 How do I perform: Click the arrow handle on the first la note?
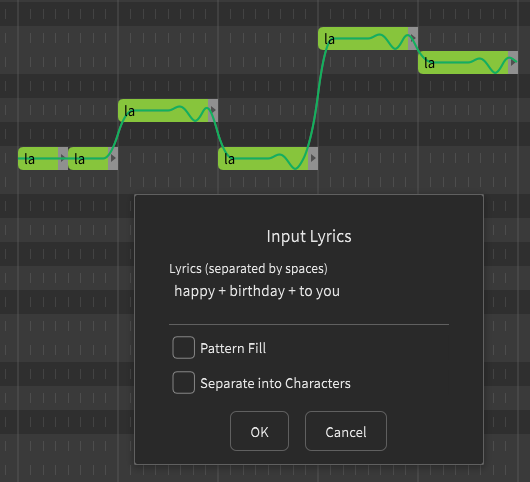click(63, 158)
